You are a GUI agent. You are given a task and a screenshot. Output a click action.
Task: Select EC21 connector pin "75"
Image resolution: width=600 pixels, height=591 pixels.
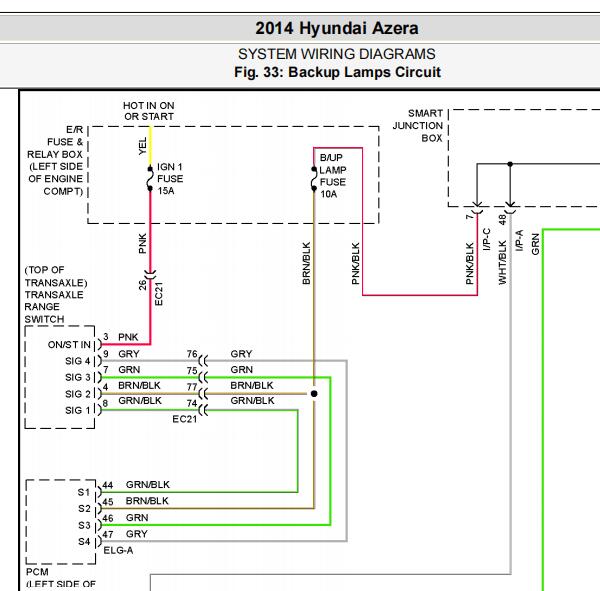pos(192,371)
